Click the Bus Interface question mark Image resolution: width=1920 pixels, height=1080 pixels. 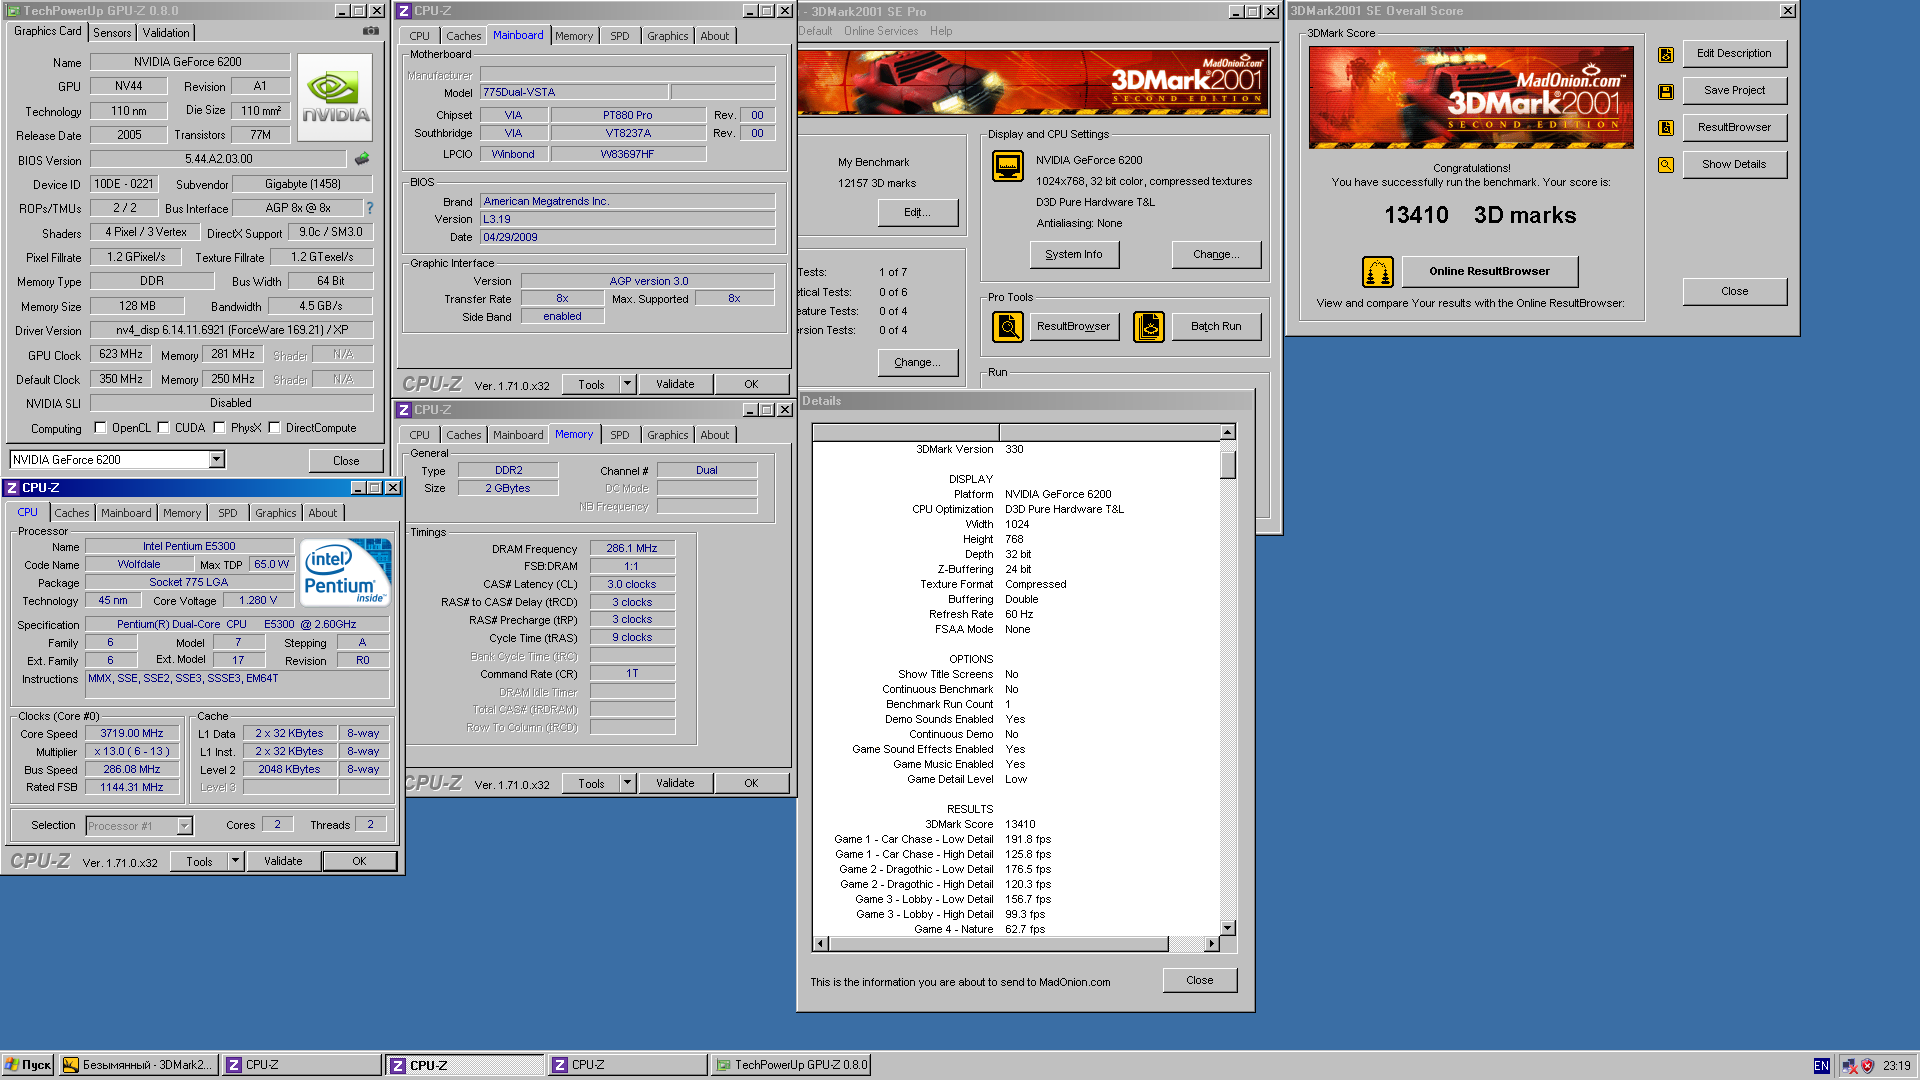tap(370, 208)
